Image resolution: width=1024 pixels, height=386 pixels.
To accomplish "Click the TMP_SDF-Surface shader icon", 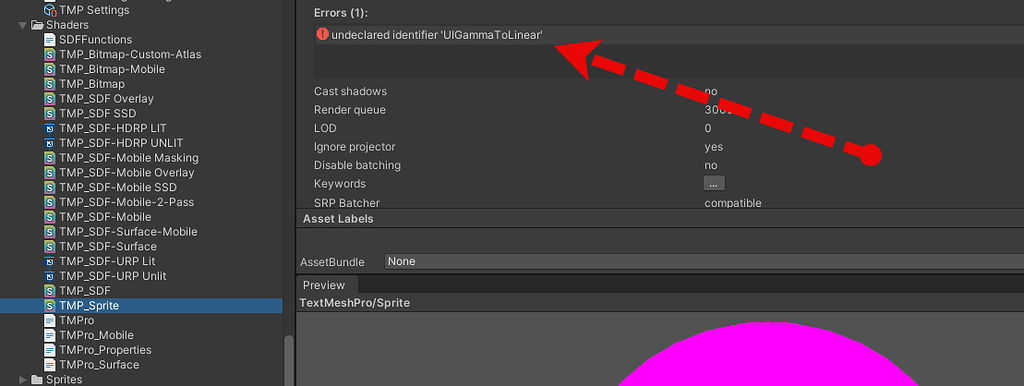I will click(x=50, y=246).
